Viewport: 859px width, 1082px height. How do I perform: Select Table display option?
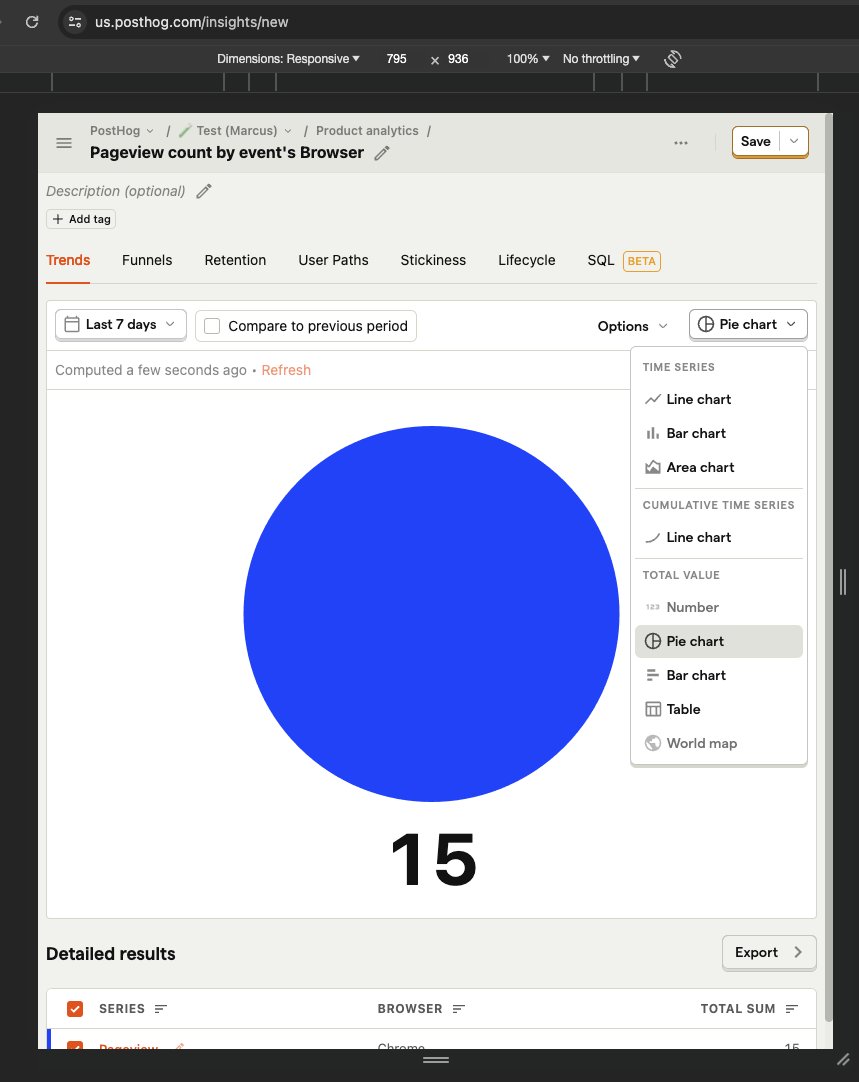(x=718, y=709)
